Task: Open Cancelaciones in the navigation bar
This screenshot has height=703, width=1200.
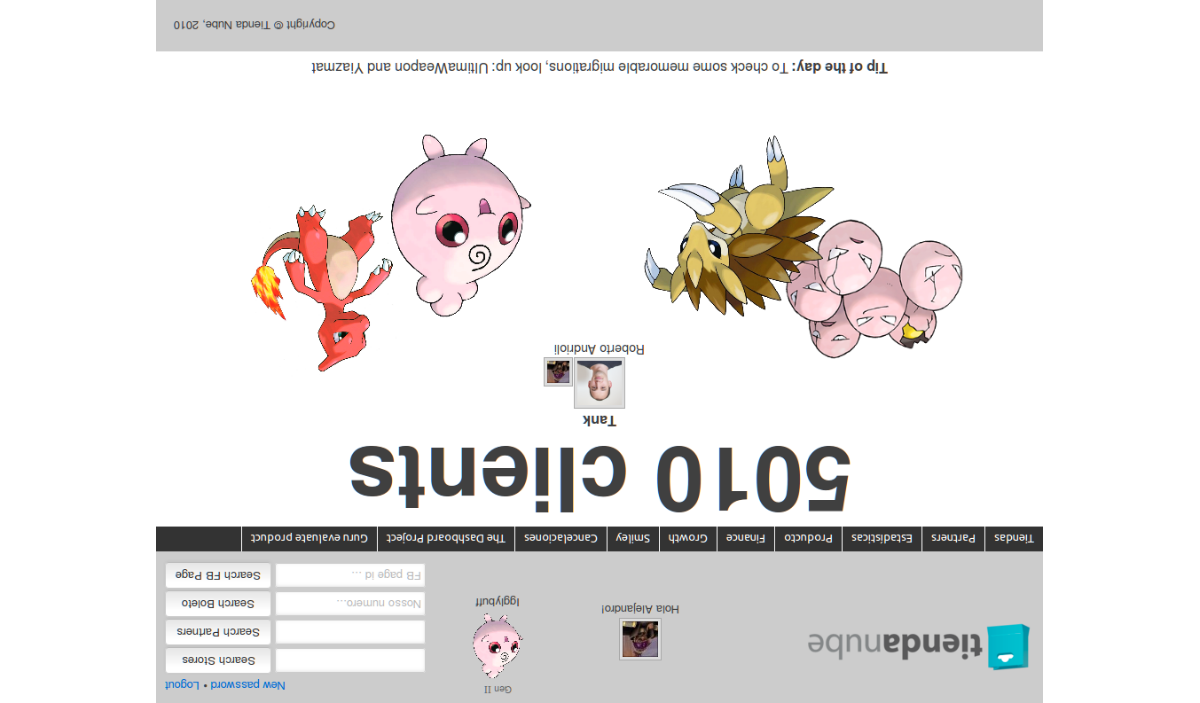Action: (561, 539)
